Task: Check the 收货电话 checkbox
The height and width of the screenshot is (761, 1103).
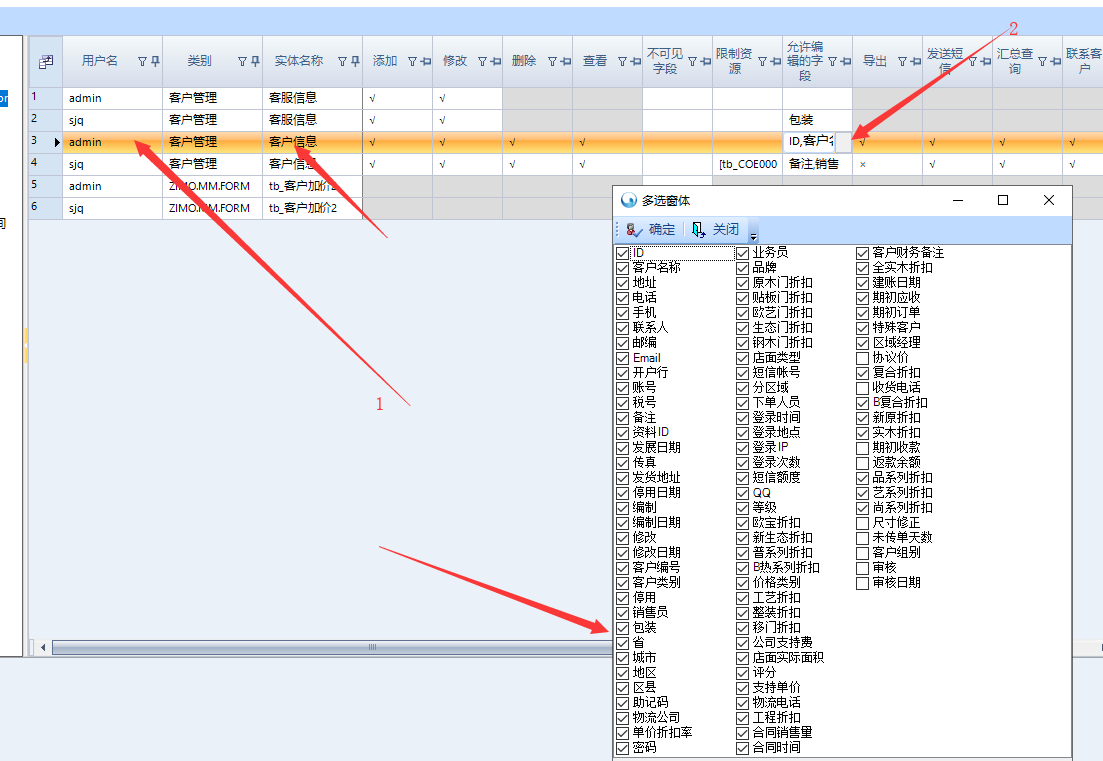Action: (x=863, y=388)
